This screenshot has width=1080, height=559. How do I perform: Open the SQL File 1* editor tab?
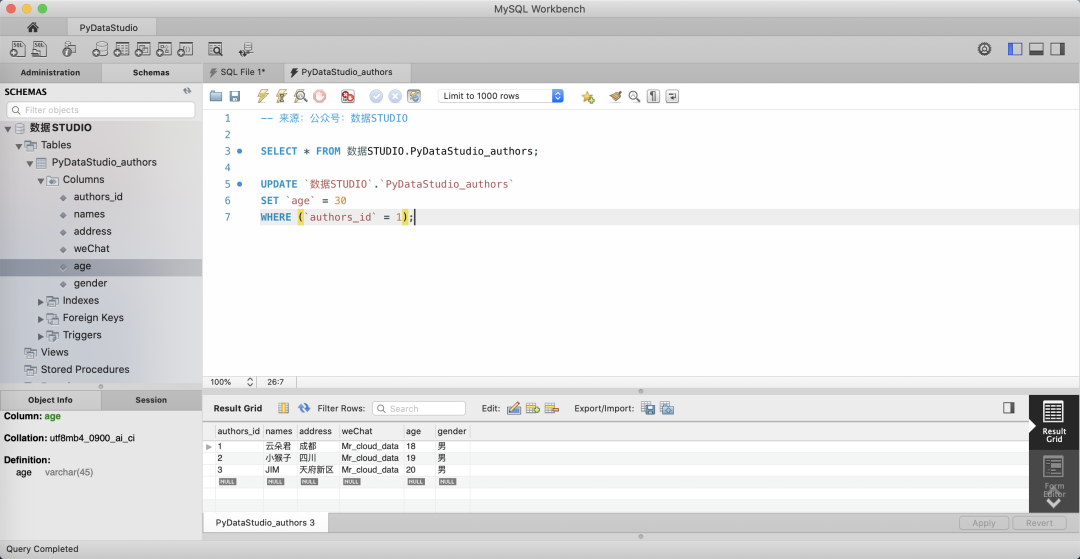click(242, 72)
